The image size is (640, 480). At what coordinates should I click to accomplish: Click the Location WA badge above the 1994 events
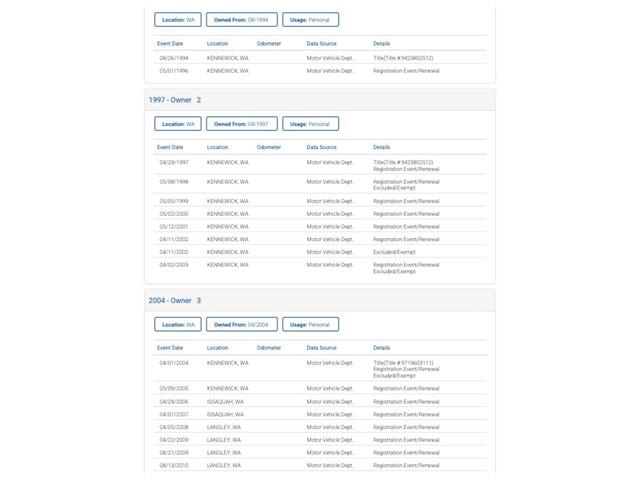(x=178, y=20)
